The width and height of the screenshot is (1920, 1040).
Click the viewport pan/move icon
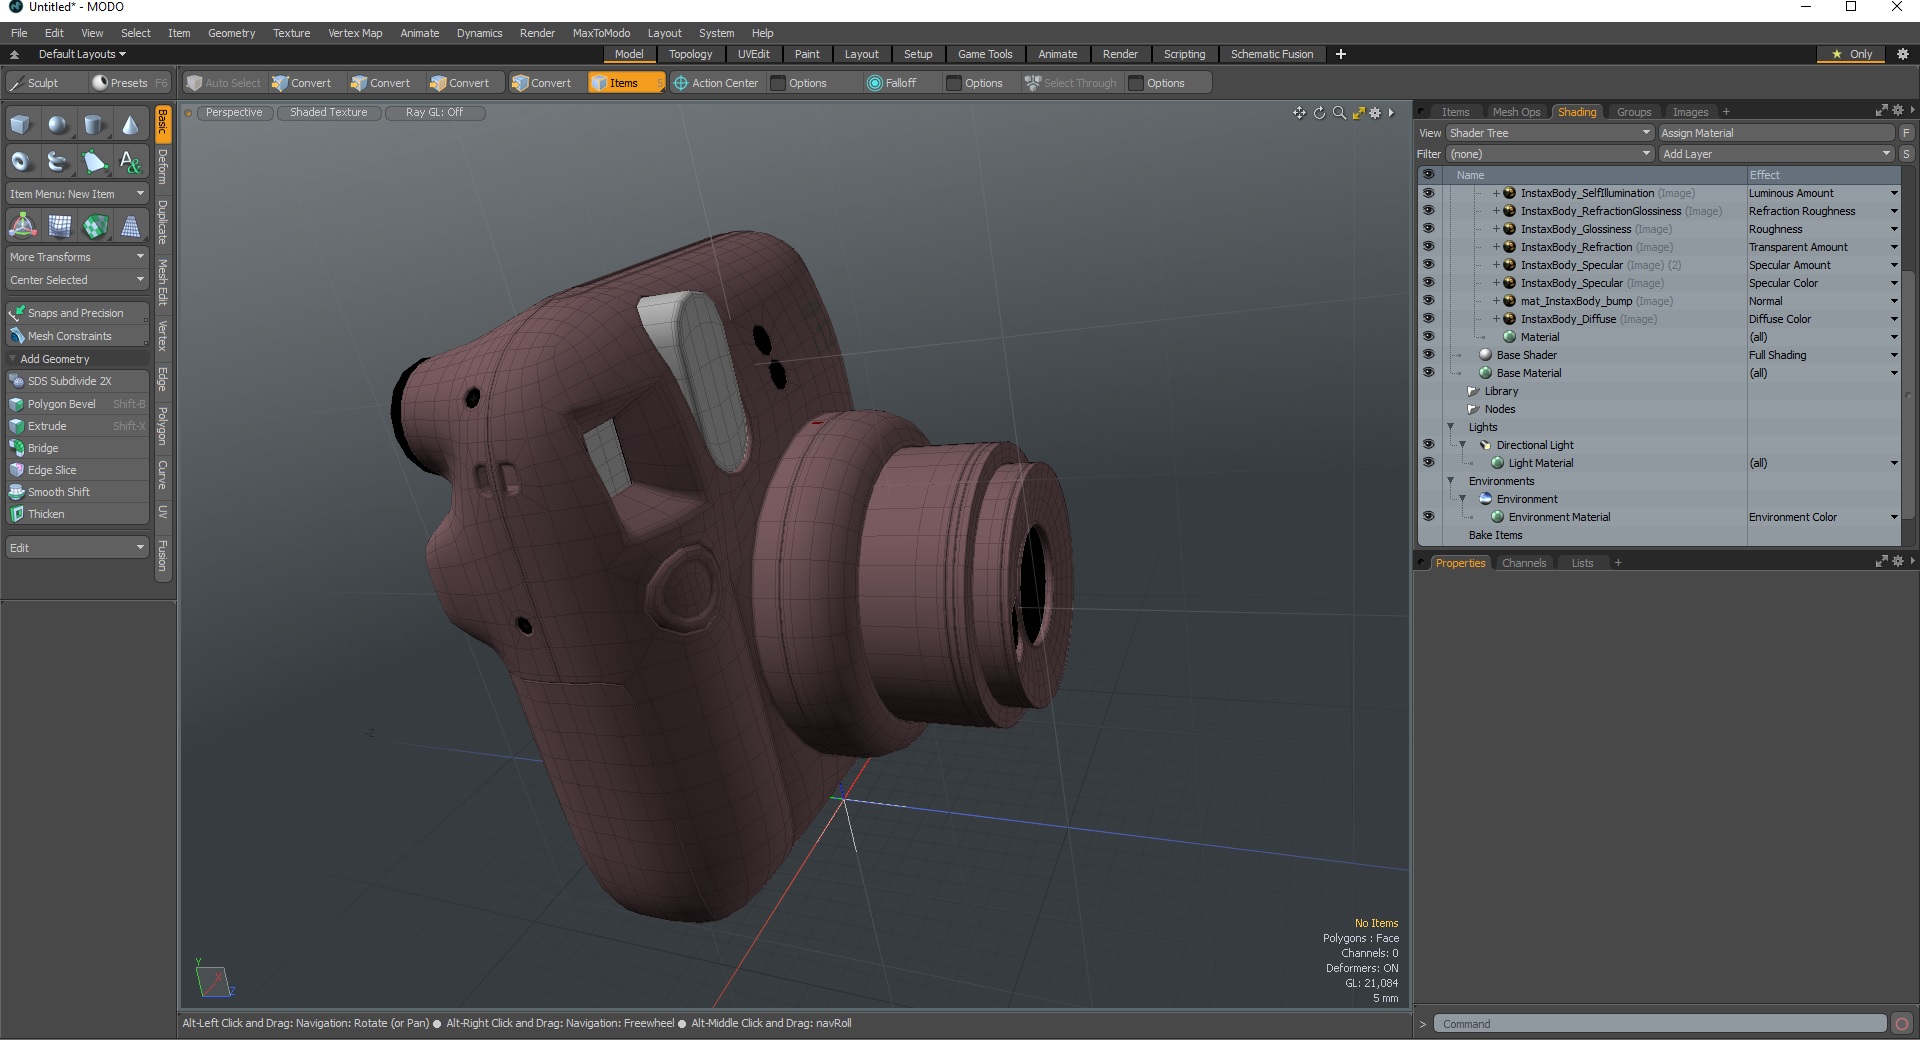click(x=1299, y=113)
